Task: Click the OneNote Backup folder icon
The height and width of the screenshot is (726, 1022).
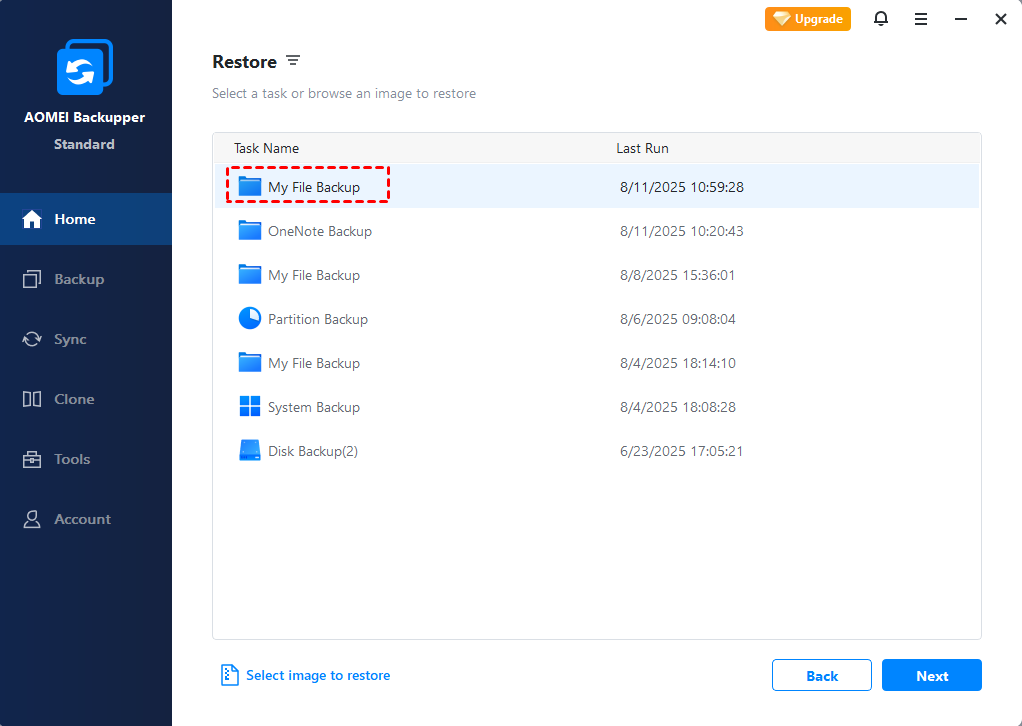Action: click(x=250, y=231)
